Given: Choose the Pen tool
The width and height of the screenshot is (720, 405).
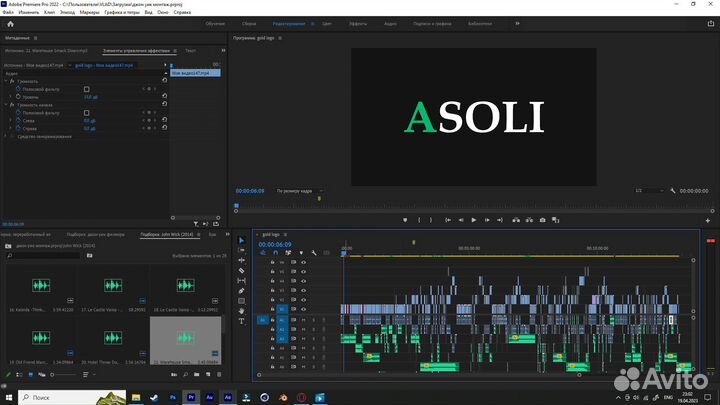Looking at the screenshot, I should 241,290.
